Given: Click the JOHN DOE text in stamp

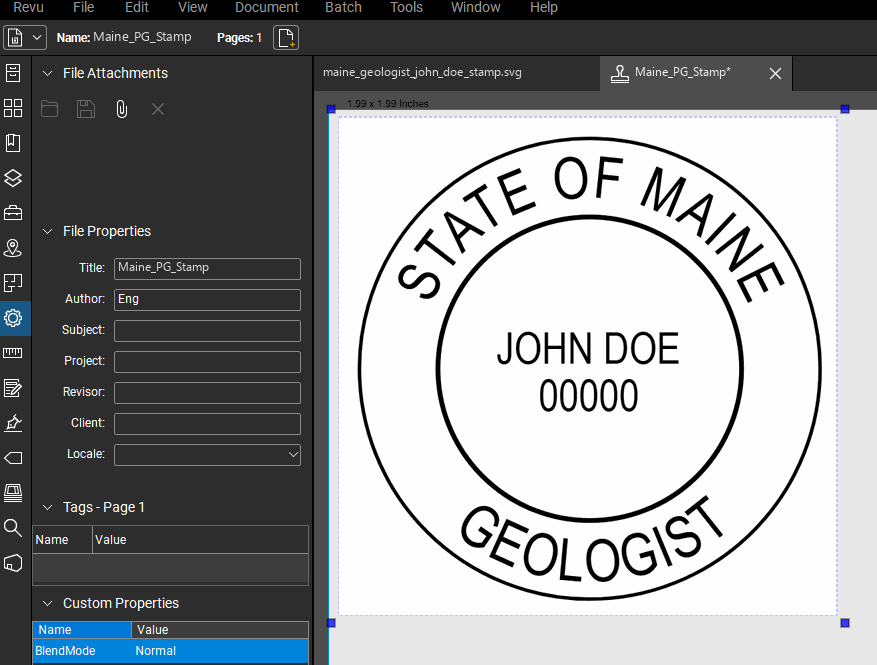Looking at the screenshot, I should tap(588, 348).
